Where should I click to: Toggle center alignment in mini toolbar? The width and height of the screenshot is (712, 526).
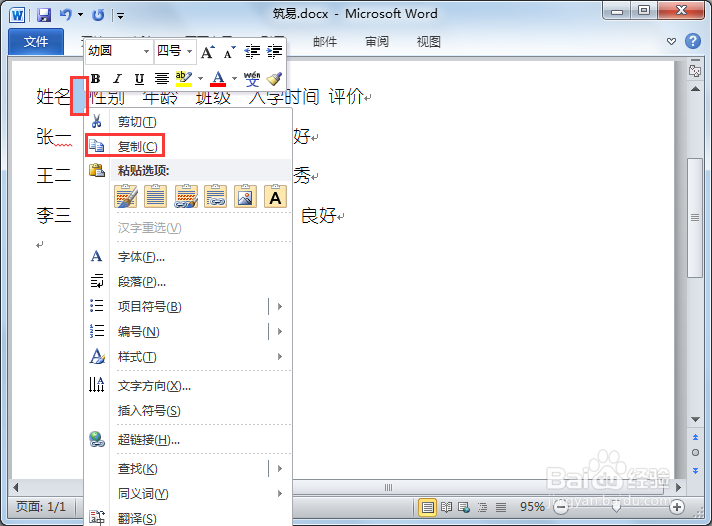coord(162,79)
